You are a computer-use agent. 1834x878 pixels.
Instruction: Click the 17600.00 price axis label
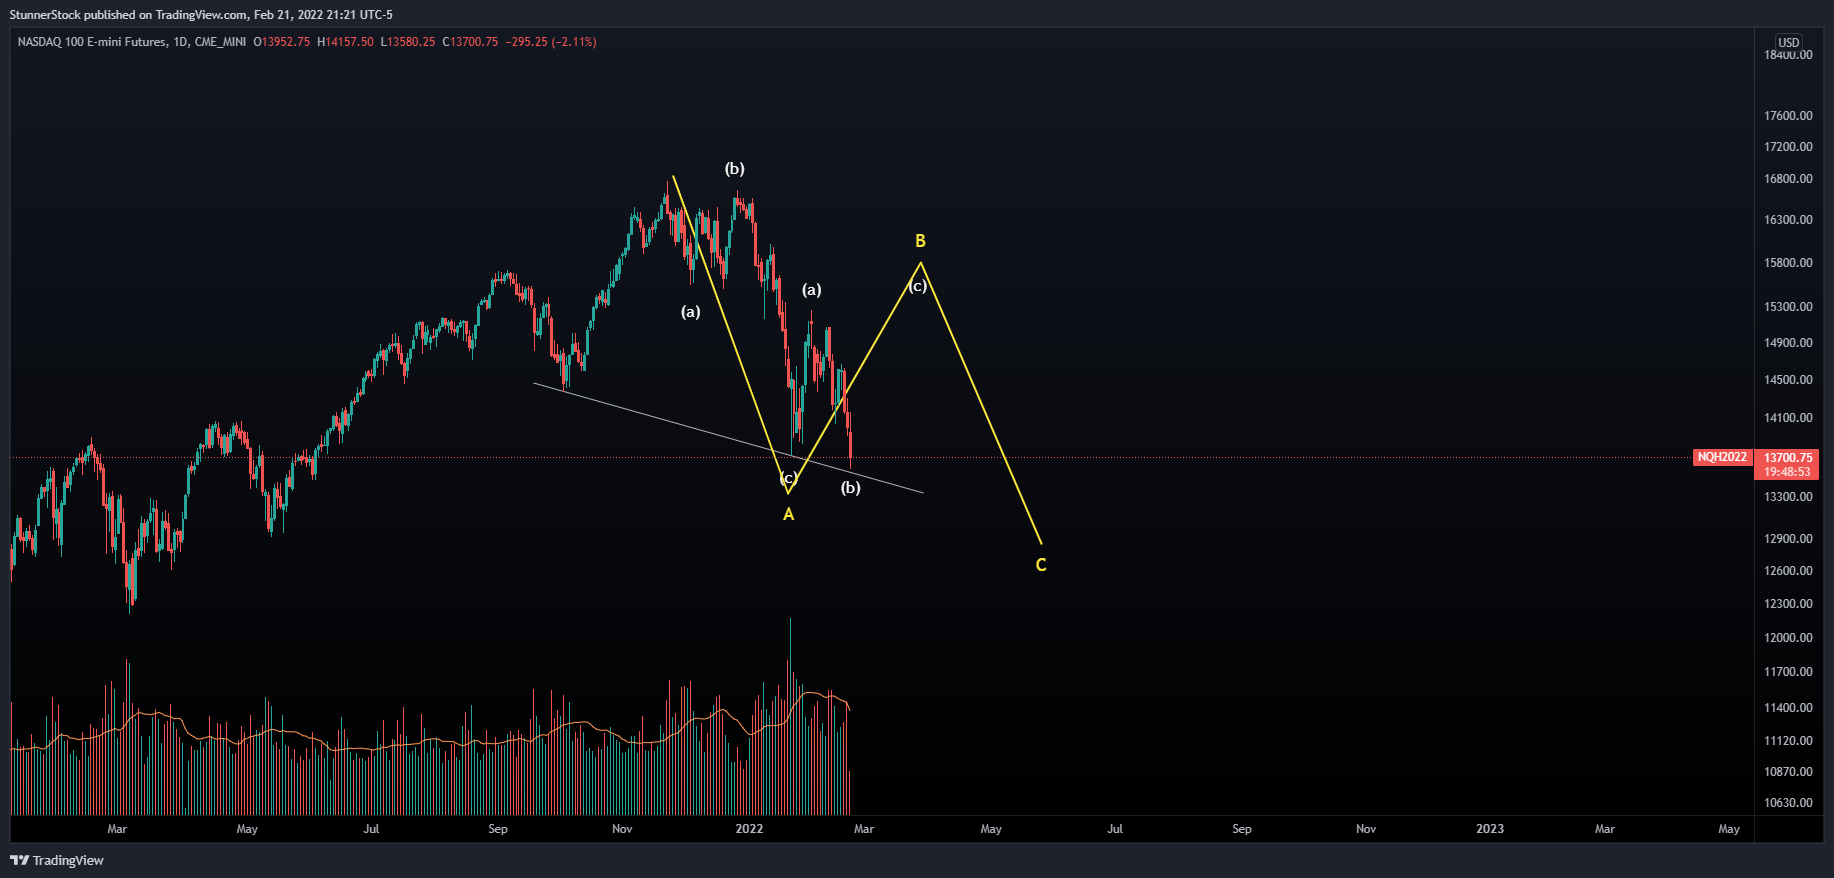[1788, 116]
